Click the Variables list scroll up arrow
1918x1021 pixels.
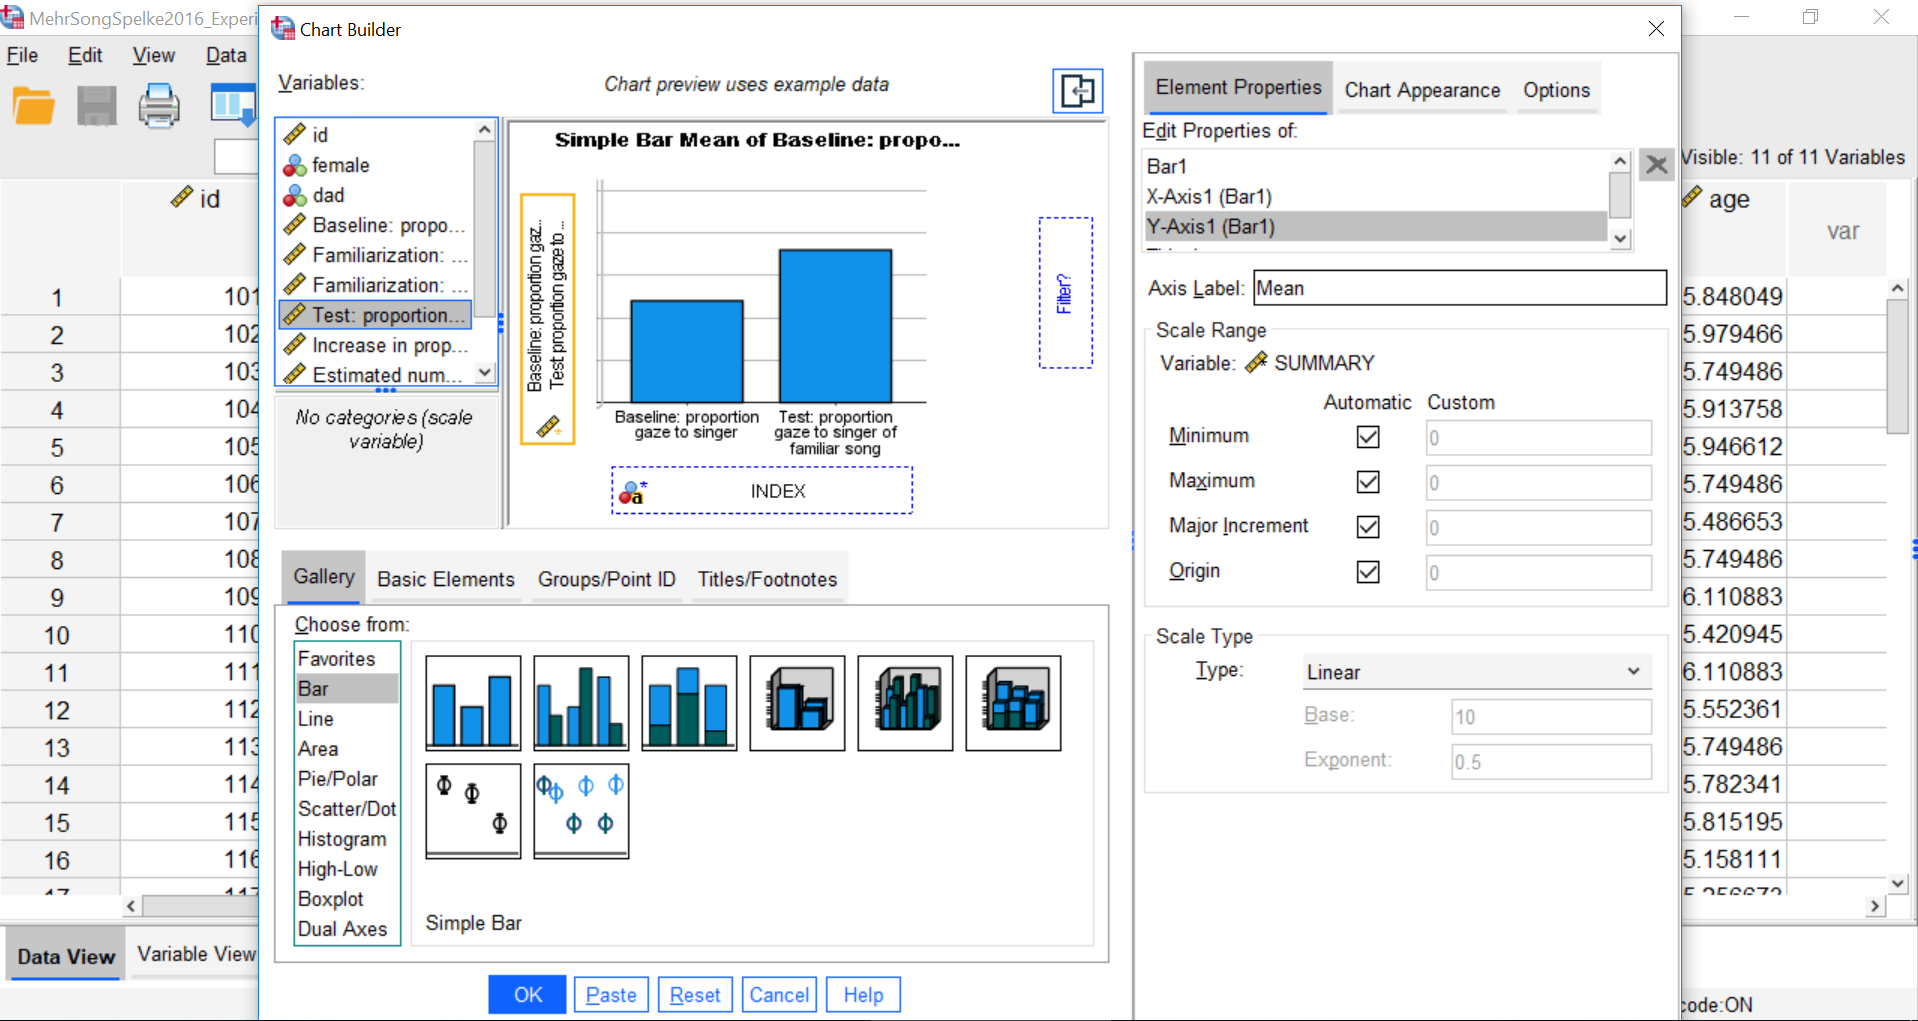[x=485, y=130]
